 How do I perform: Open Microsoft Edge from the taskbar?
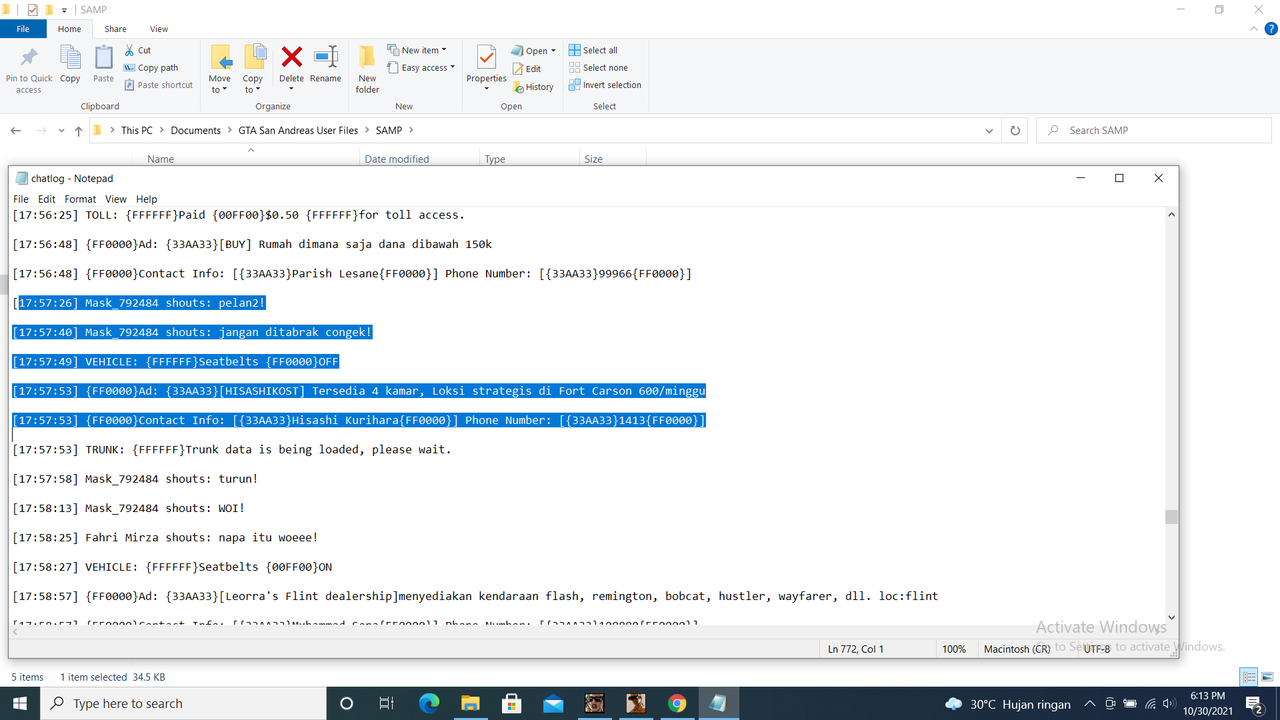[429, 704]
